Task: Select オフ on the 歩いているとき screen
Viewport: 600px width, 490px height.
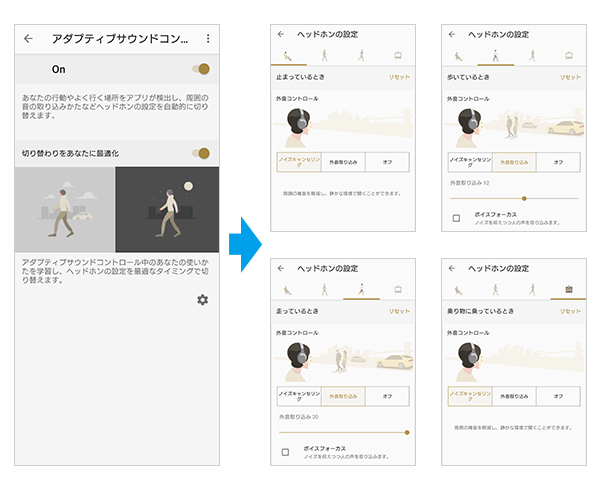Action: coord(557,162)
